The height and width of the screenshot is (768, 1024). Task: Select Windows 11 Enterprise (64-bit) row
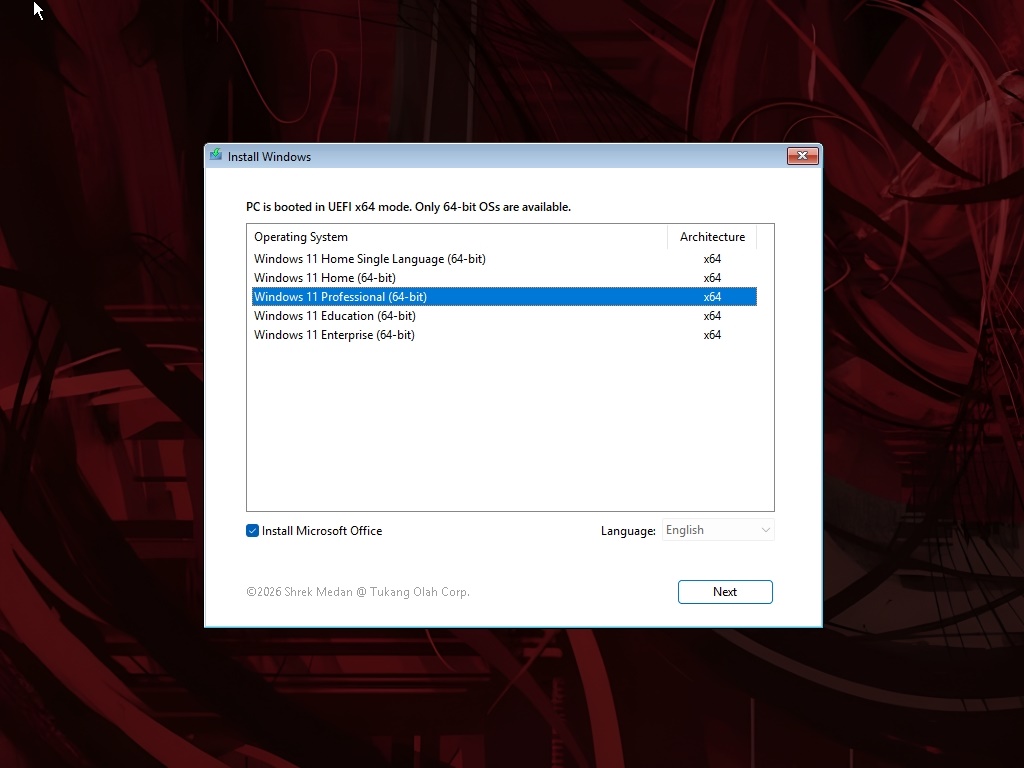504,334
